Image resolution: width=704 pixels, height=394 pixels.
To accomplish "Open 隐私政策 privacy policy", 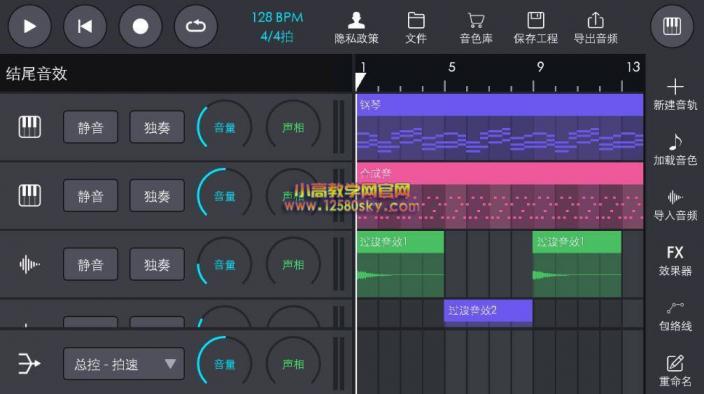I will [x=356, y=28].
